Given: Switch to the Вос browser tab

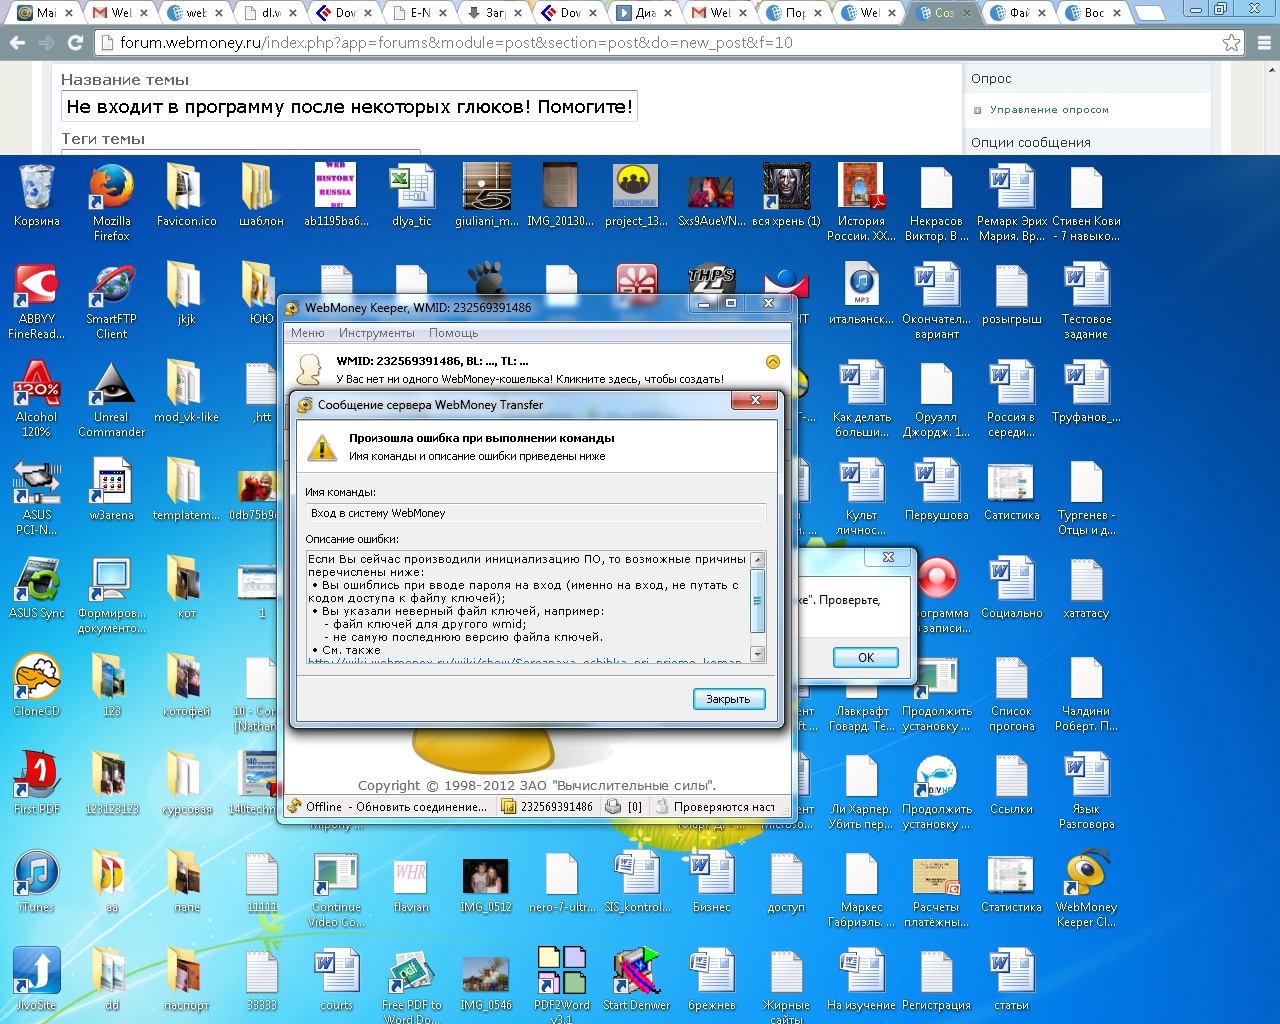Looking at the screenshot, I should click(1095, 13).
